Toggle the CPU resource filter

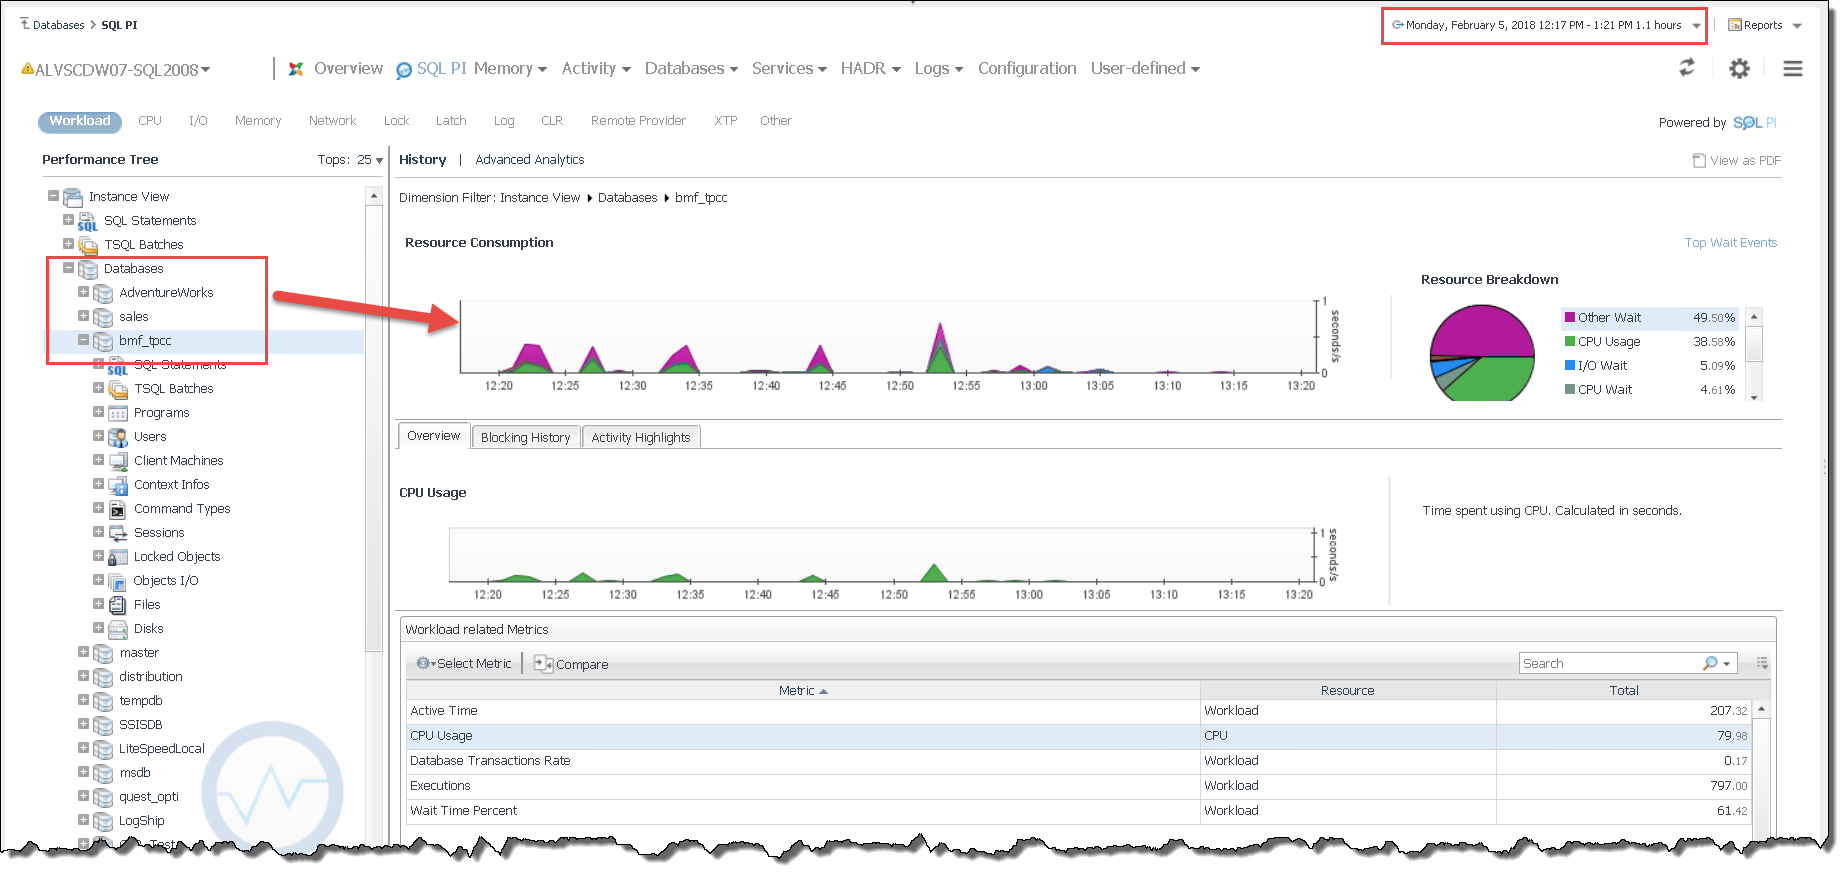[150, 121]
